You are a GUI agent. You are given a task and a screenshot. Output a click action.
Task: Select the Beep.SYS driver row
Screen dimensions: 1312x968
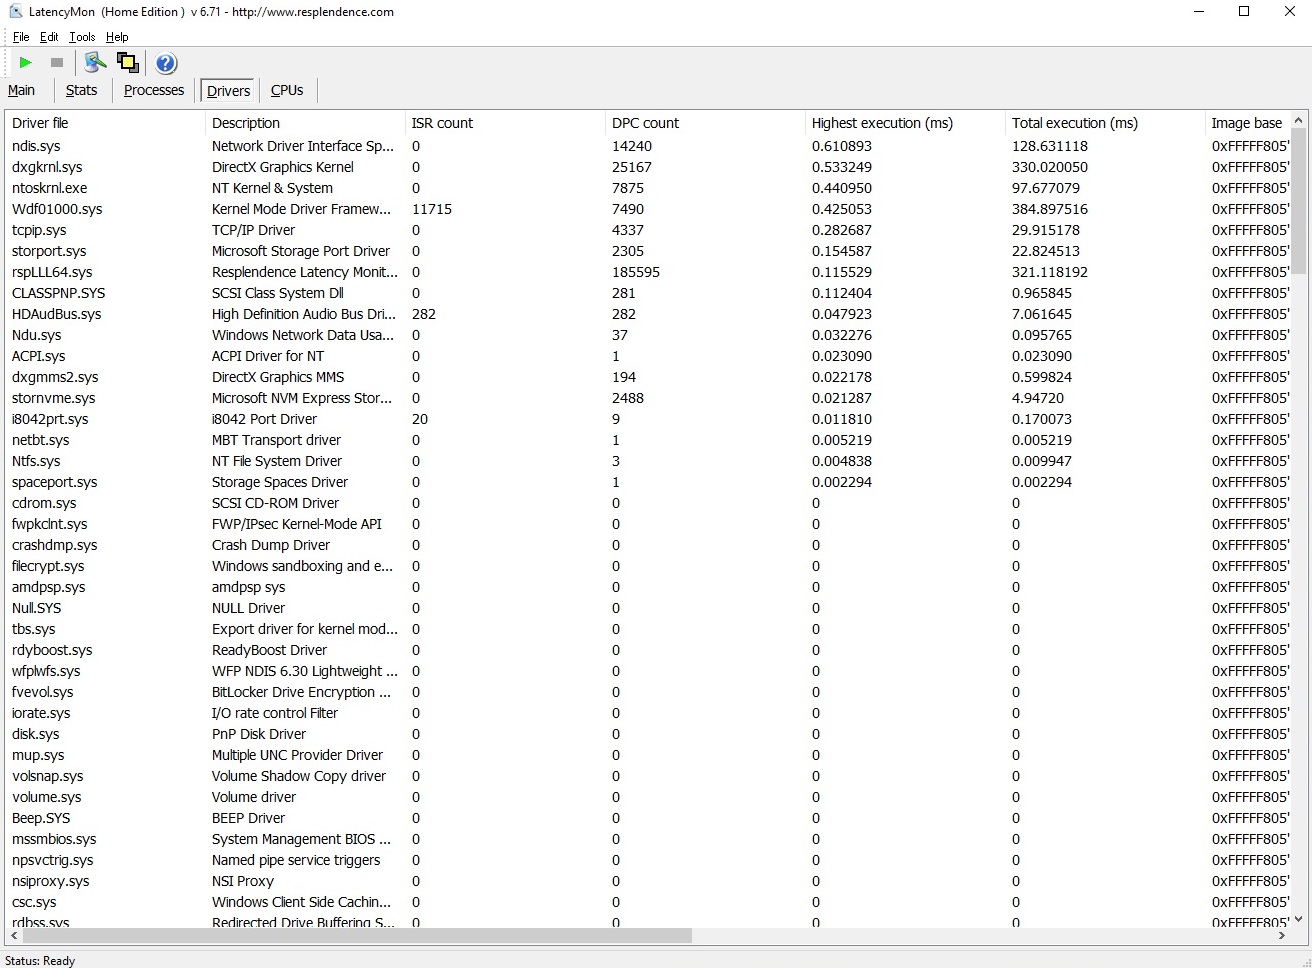click(648, 818)
